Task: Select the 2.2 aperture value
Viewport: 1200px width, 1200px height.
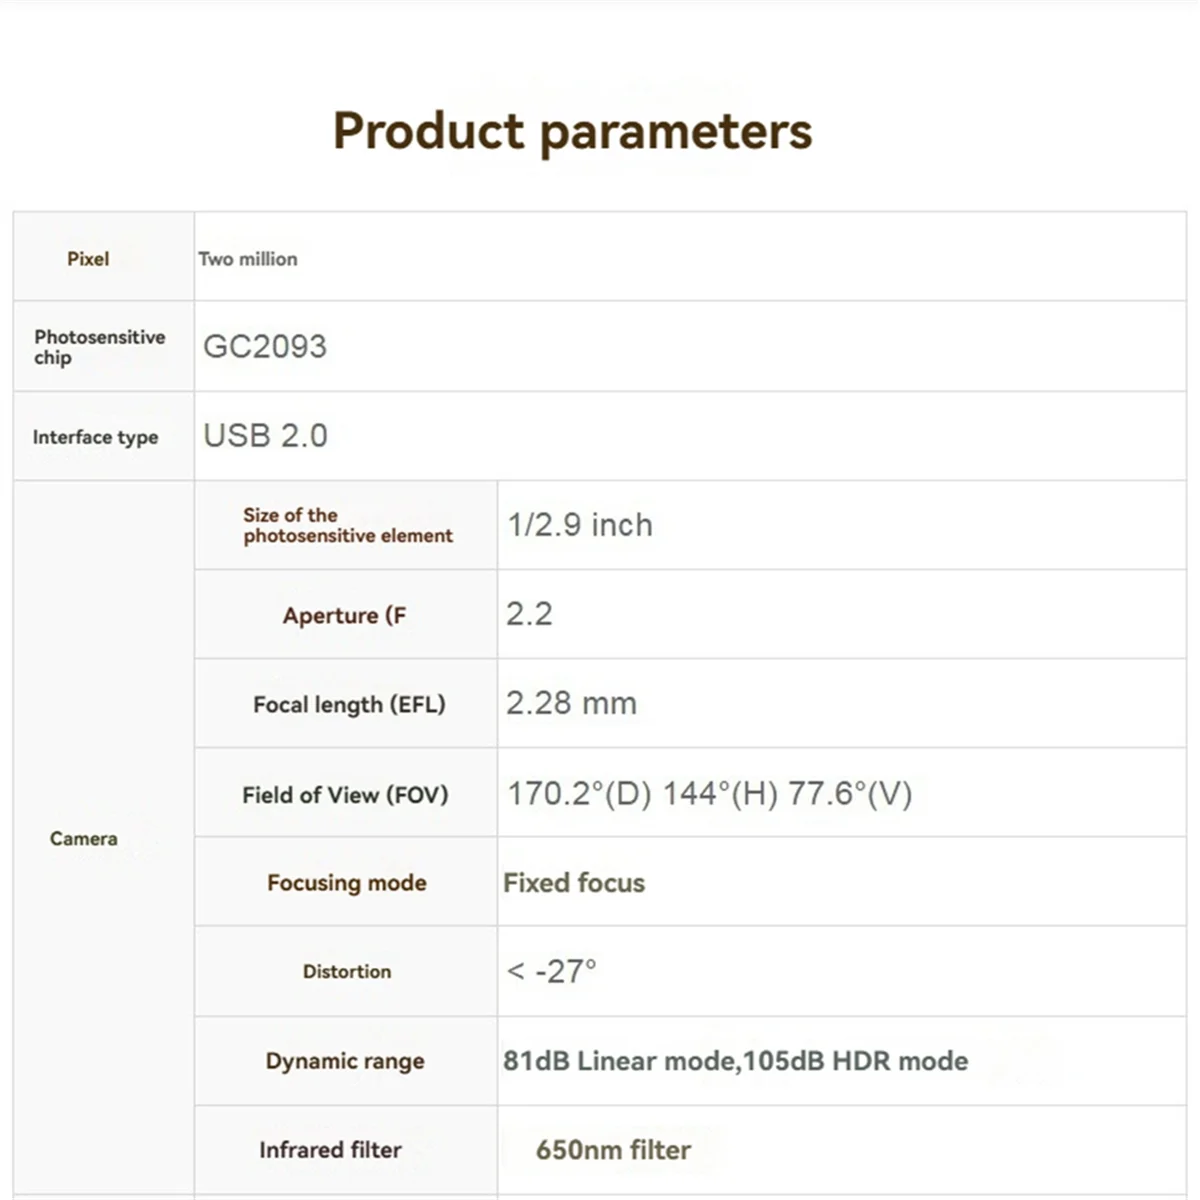Action: pos(529,614)
